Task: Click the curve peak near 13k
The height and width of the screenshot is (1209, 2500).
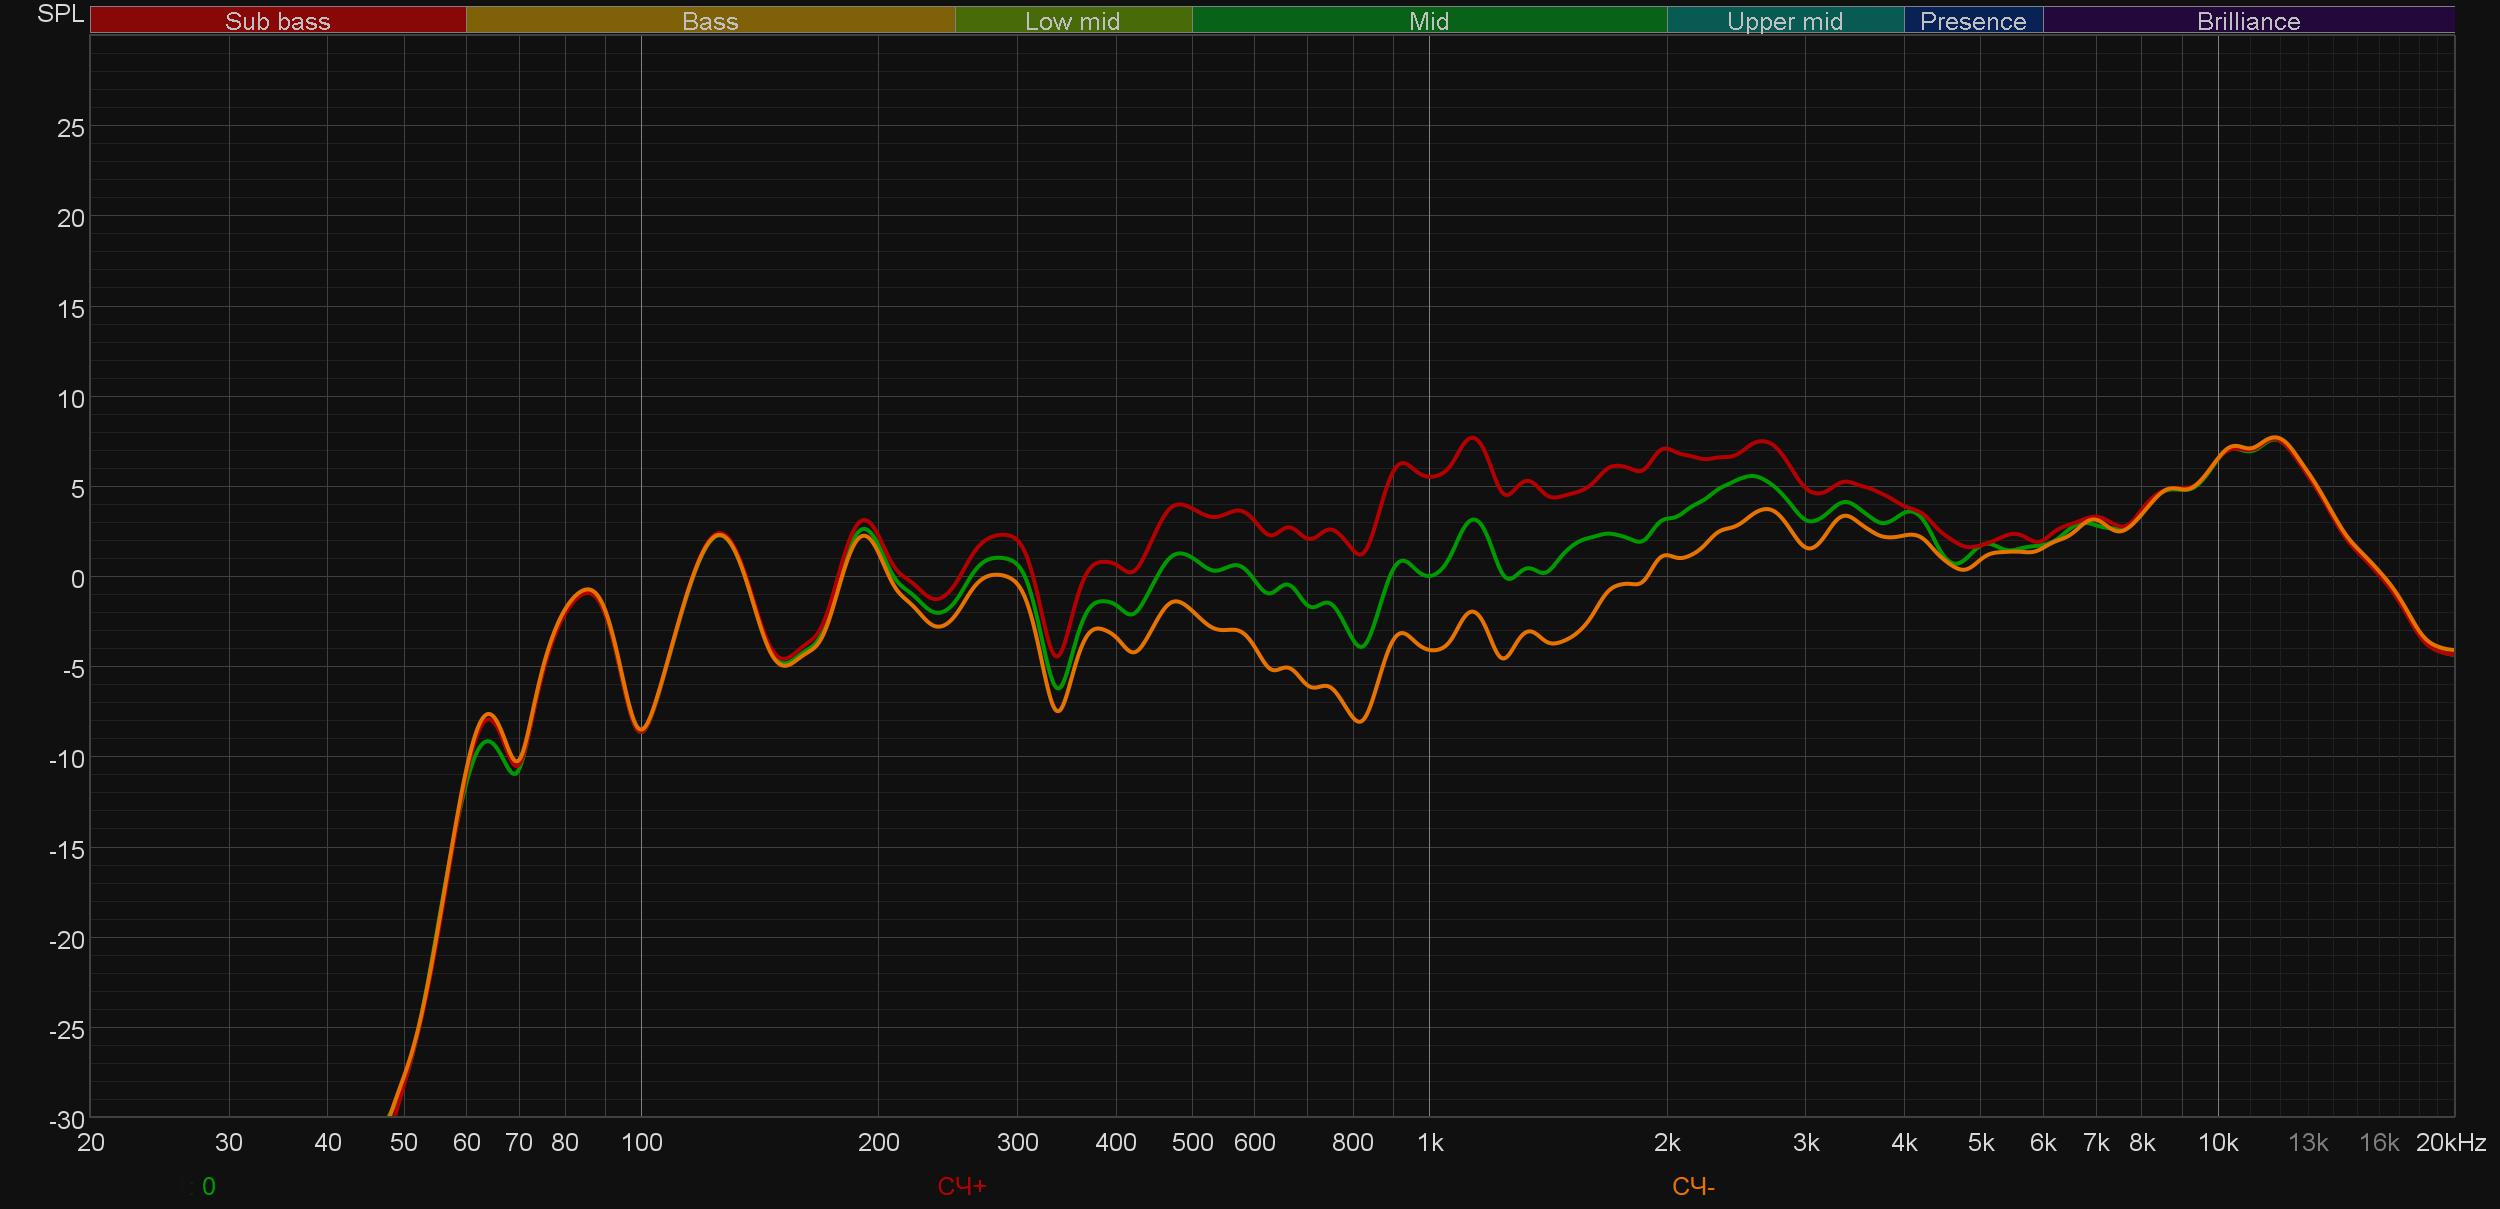Action: click(x=2276, y=438)
